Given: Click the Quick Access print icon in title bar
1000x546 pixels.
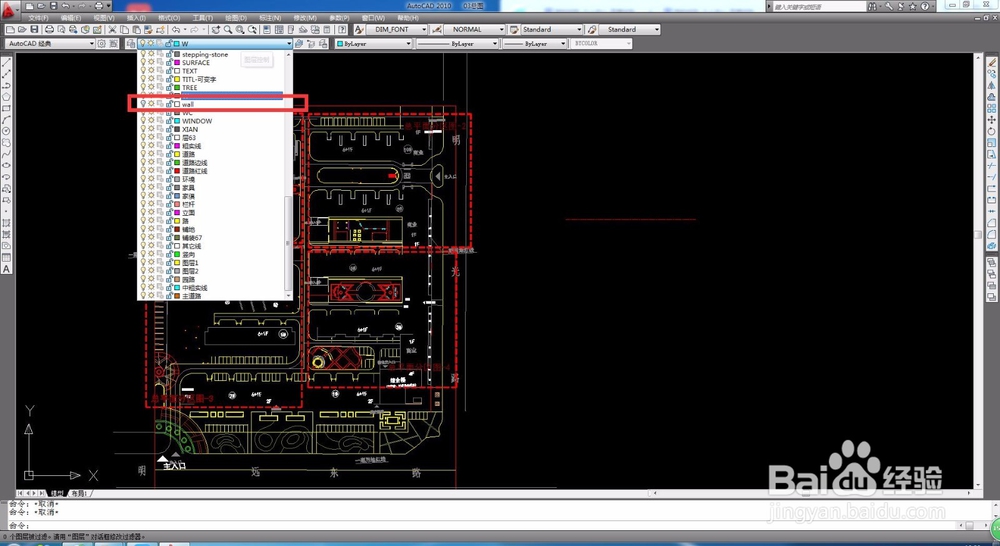Looking at the screenshot, I should (99, 6).
